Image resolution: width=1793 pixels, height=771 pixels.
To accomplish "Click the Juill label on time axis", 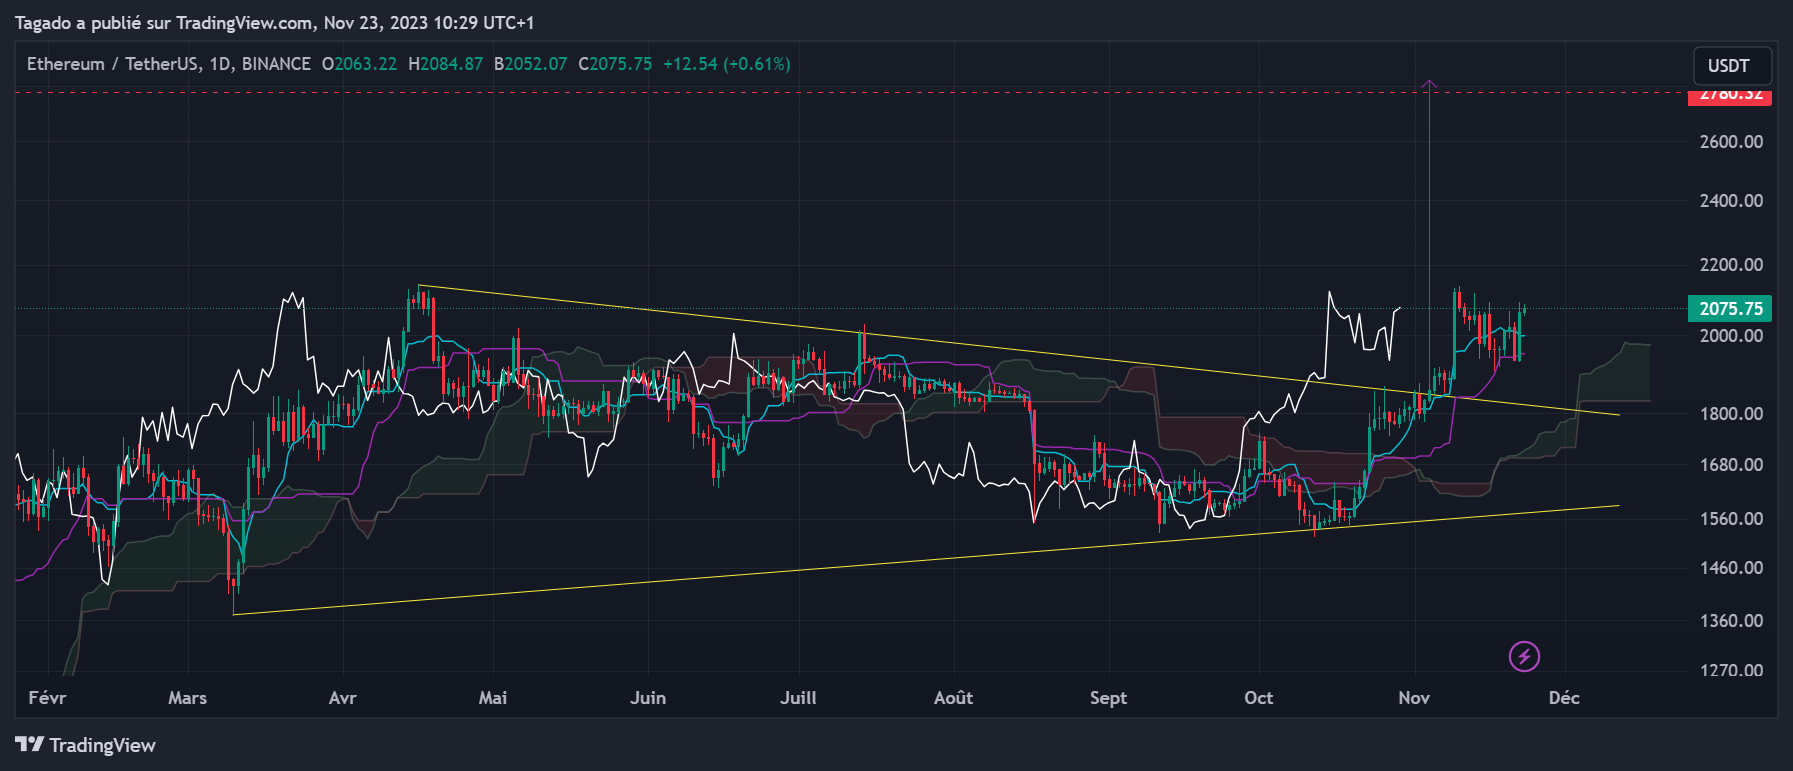I will tap(798, 698).
